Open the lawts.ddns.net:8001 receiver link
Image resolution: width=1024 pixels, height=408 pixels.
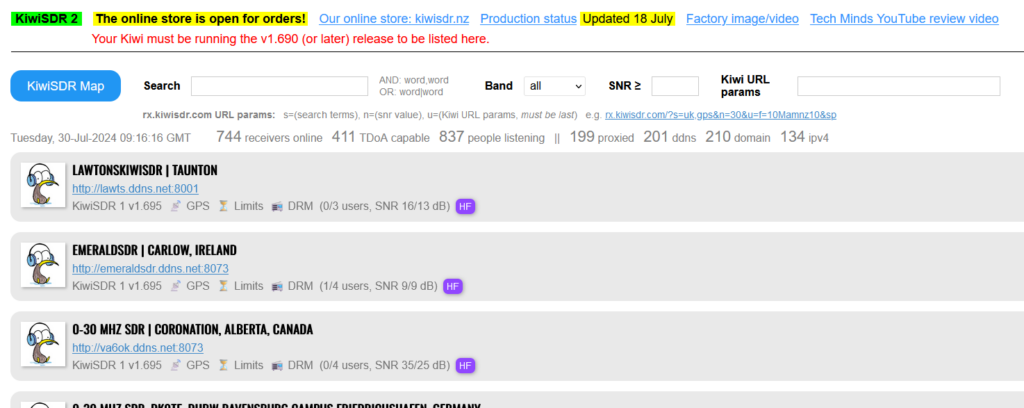click(x=135, y=189)
